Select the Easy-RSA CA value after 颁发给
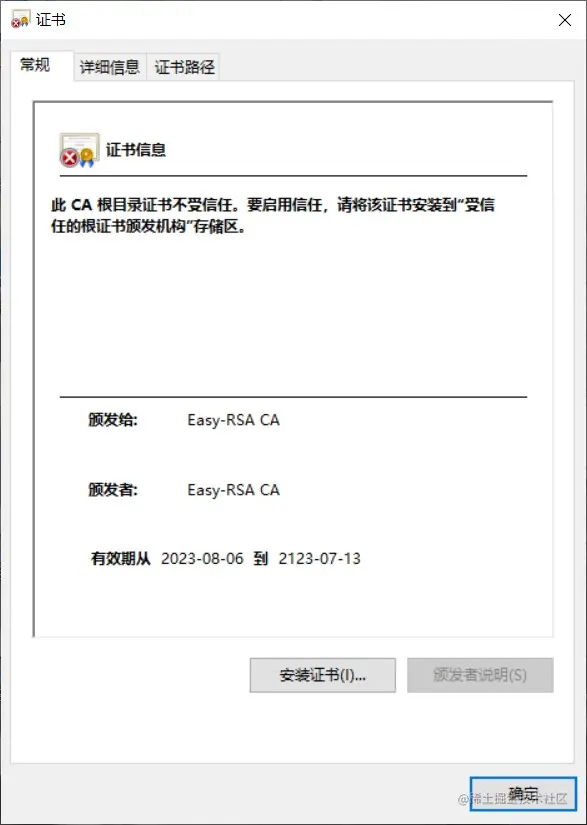This screenshot has width=587, height=825. 234,420
